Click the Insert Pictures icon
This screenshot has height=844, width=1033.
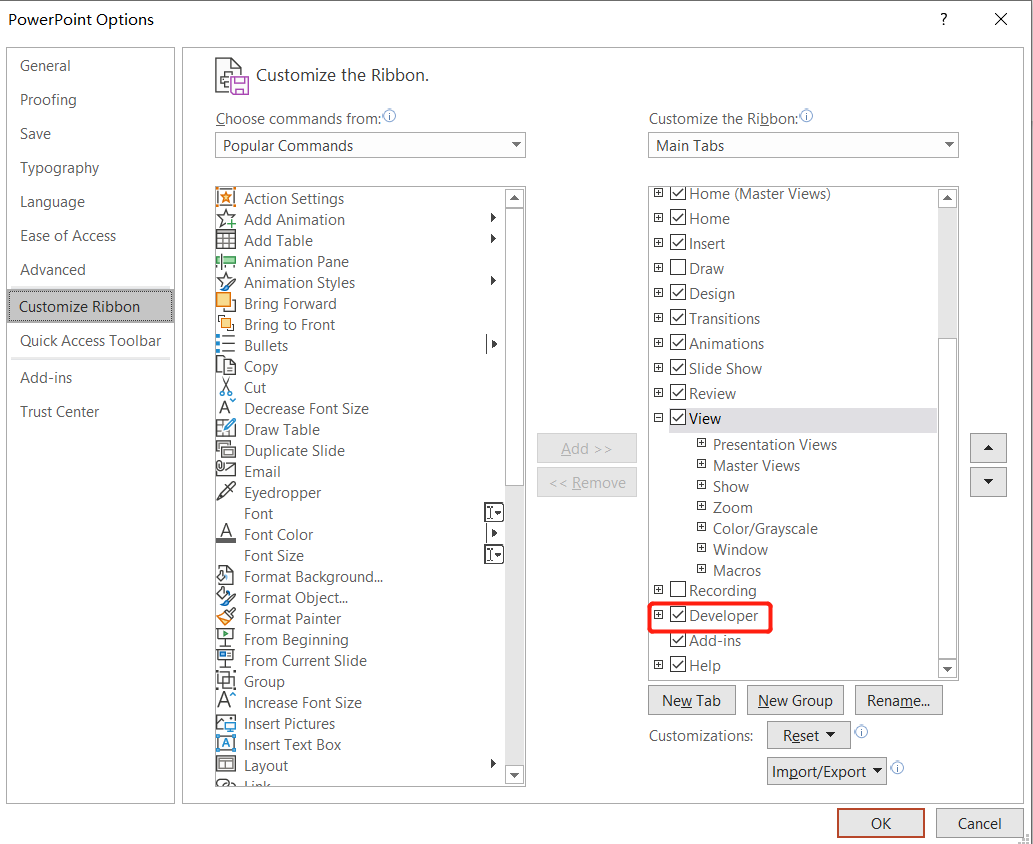click(226, 723)
